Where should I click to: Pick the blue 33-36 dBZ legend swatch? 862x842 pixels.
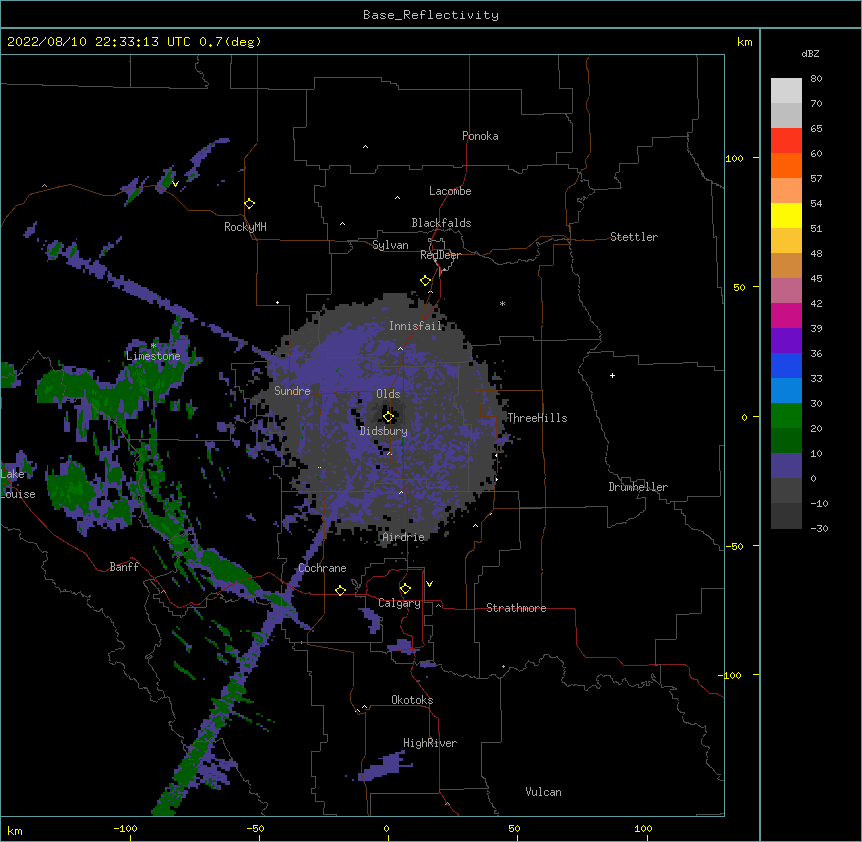(x=786, y=365)
